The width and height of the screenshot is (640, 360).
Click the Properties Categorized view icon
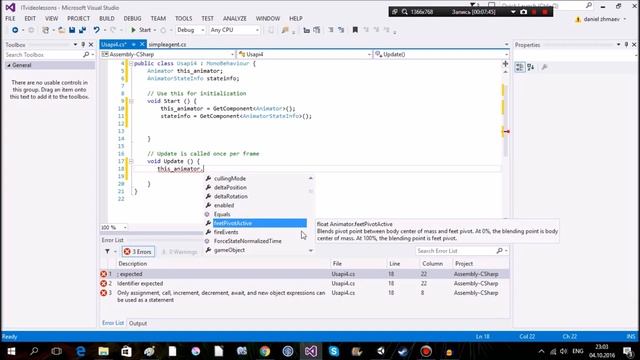tap(520, 67)
